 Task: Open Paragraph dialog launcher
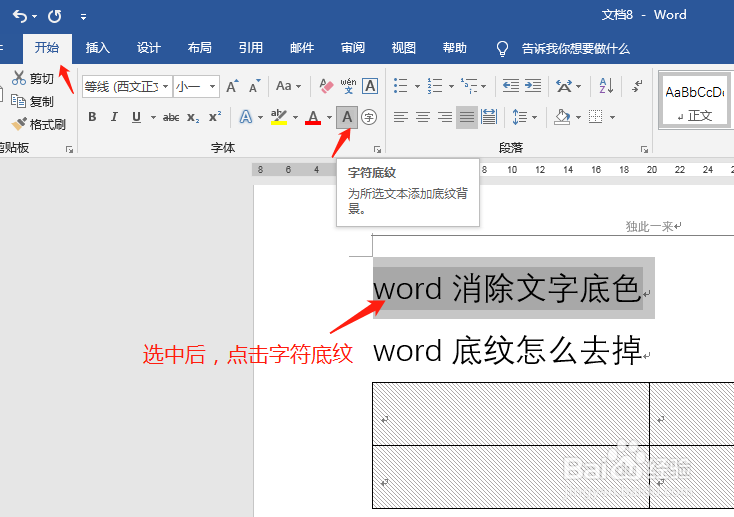click(x=645, y=149)
